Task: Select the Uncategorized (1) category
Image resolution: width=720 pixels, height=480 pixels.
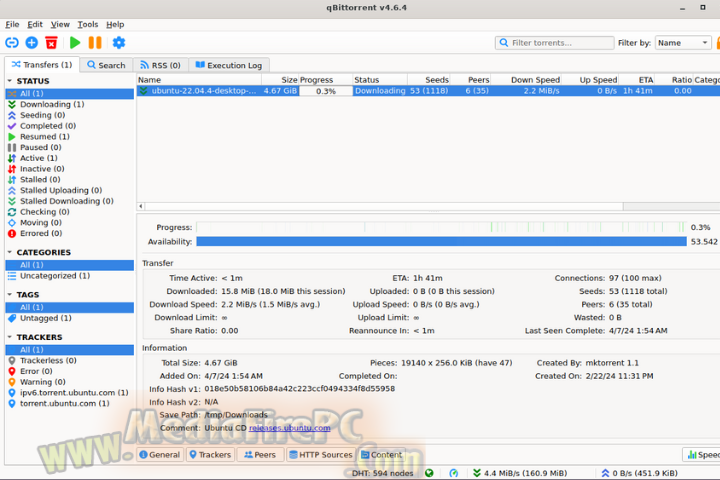Action: (x=70, y=276)
